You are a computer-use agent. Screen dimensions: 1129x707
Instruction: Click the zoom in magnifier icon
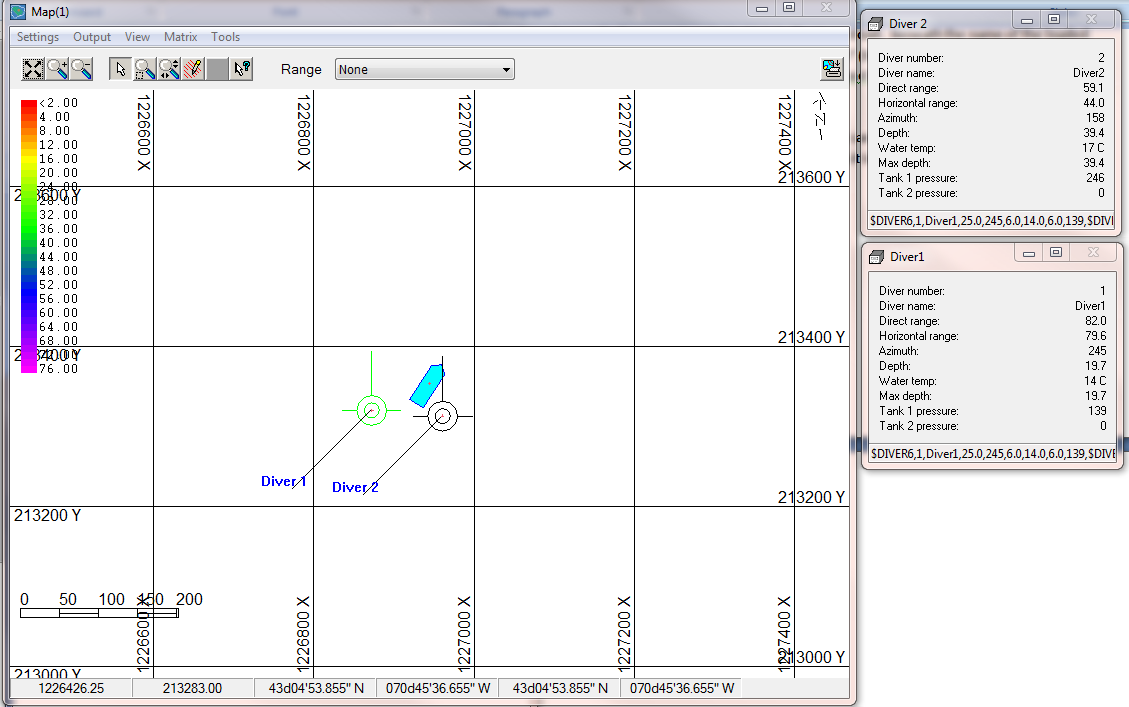click(x=58, y=69)
